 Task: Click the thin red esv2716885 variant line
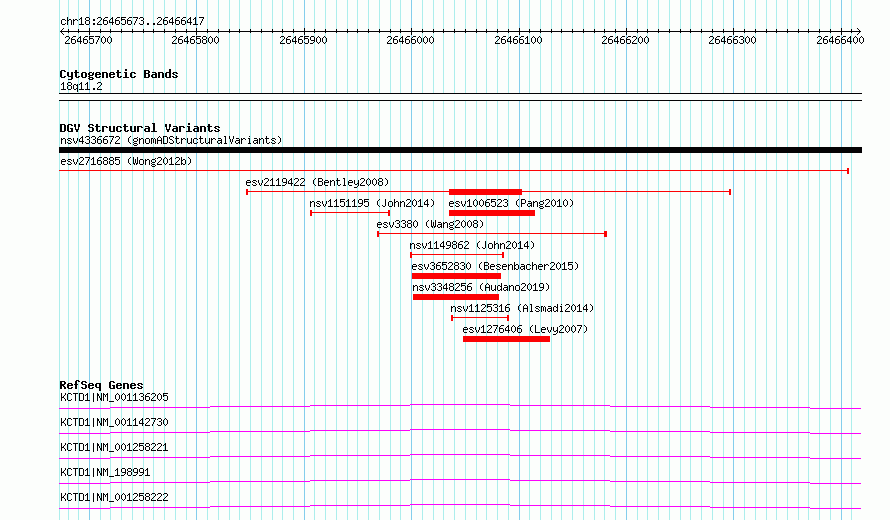pyautogui.click(x=454, y=171)
